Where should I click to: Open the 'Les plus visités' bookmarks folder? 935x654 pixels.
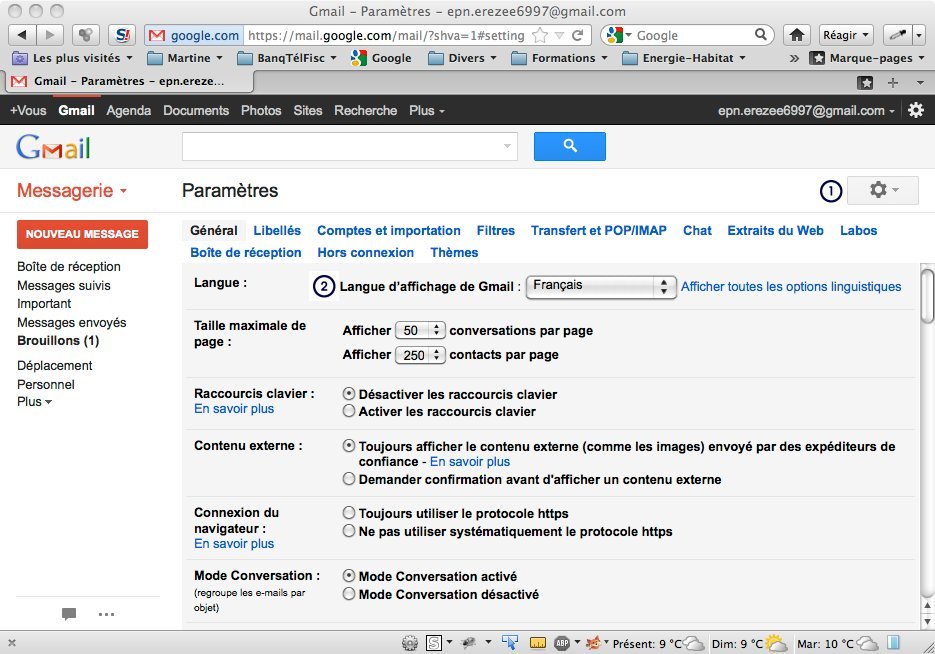[x=72, y=58]
